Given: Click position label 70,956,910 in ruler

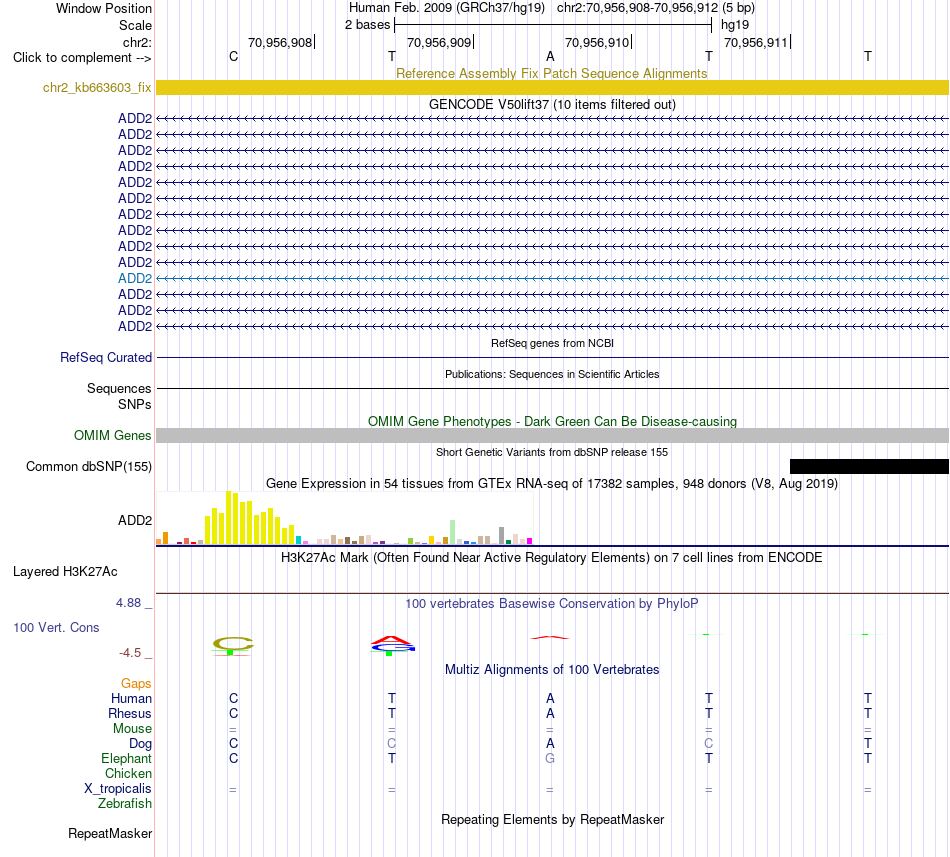Looking at the screenshot, I should click(597, 42).
